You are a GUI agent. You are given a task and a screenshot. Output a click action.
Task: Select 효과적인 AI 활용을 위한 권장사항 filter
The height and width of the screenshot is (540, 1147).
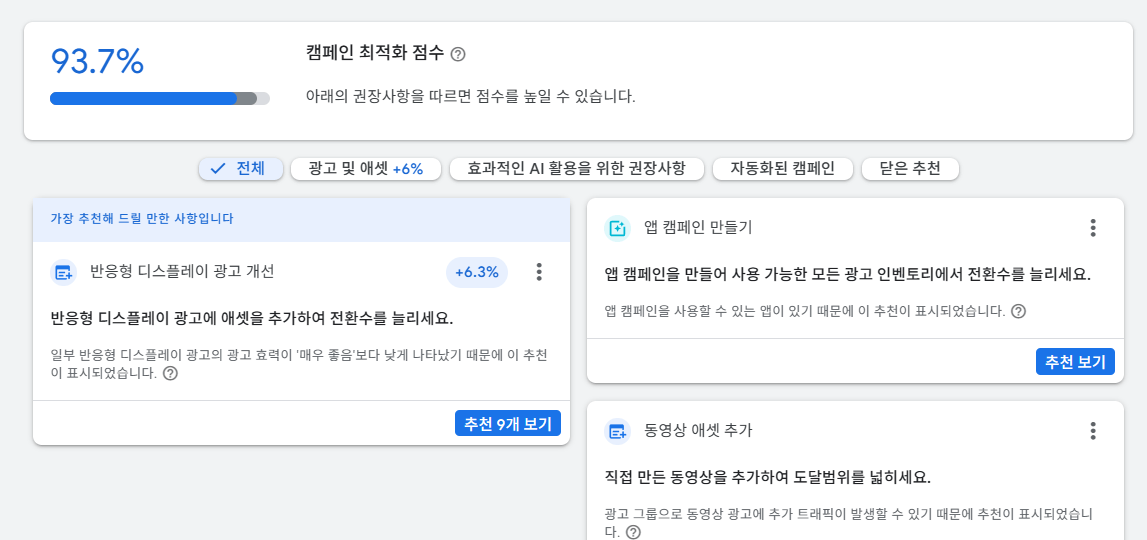pos(576,169)
